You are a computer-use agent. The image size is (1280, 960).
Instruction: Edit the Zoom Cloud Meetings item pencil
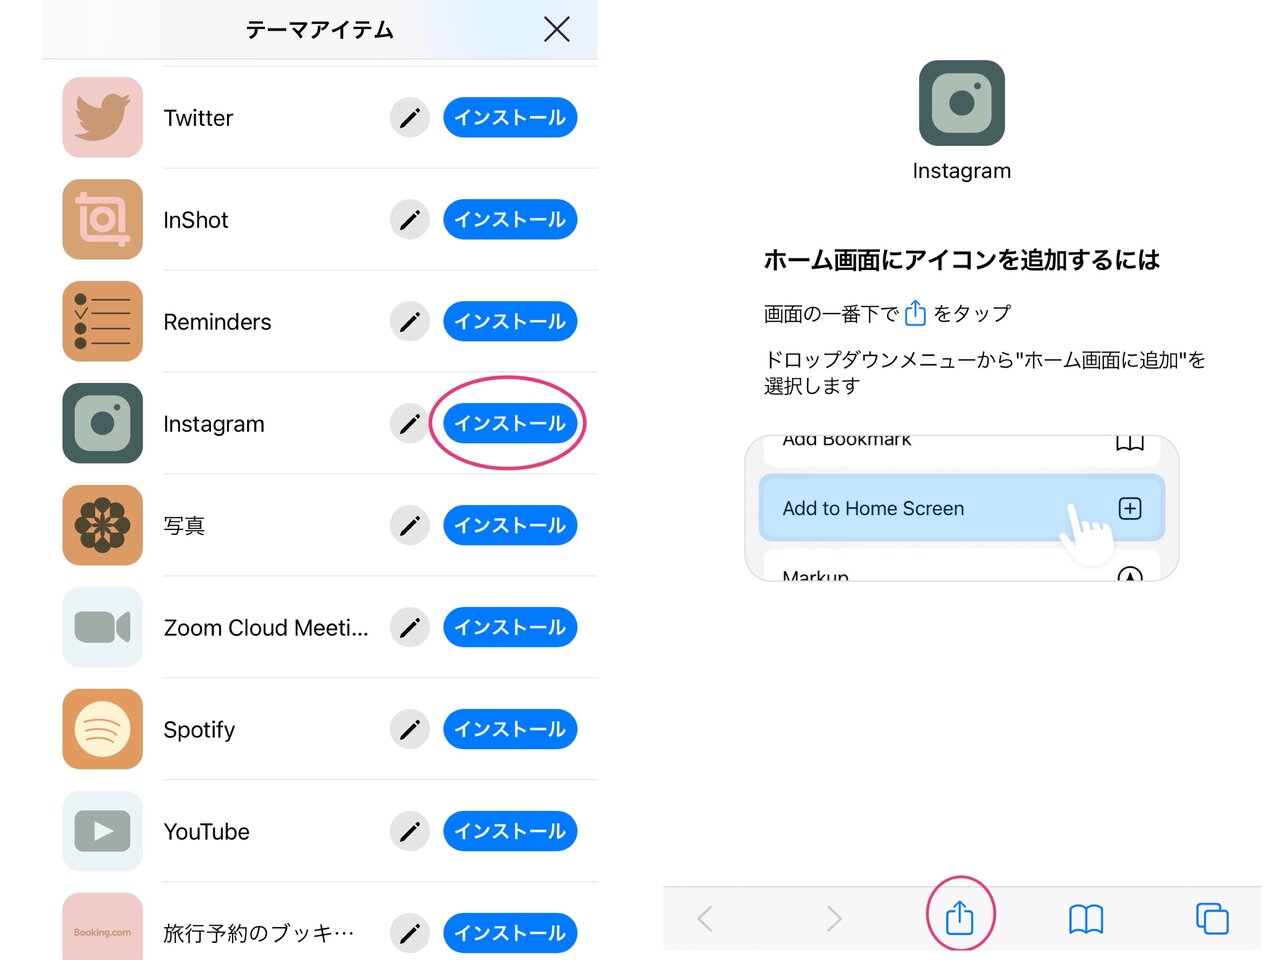click(409, 628)
